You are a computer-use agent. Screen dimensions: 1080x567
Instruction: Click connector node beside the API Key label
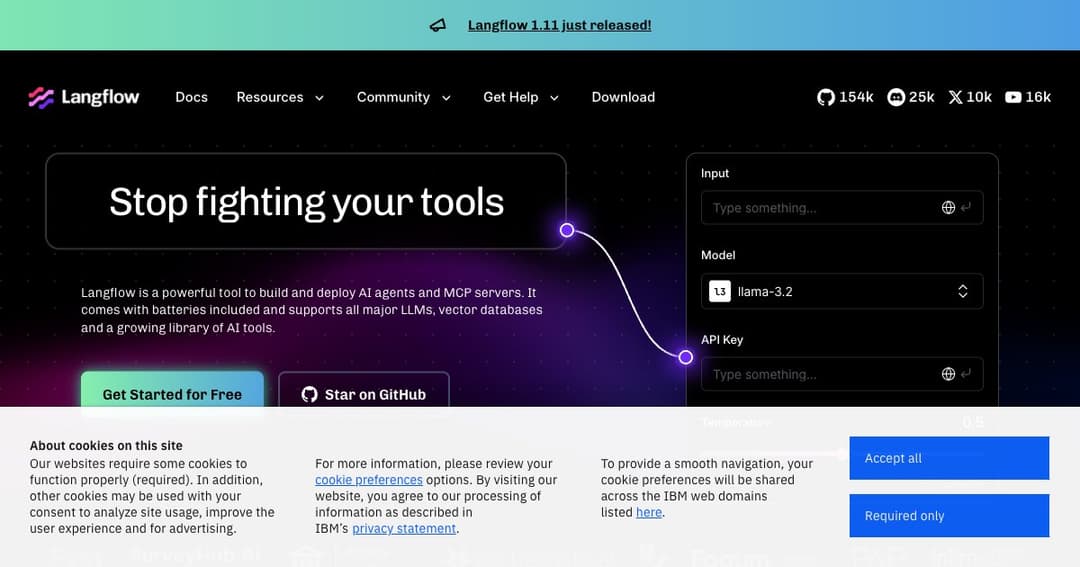click(x=685, y=357)
